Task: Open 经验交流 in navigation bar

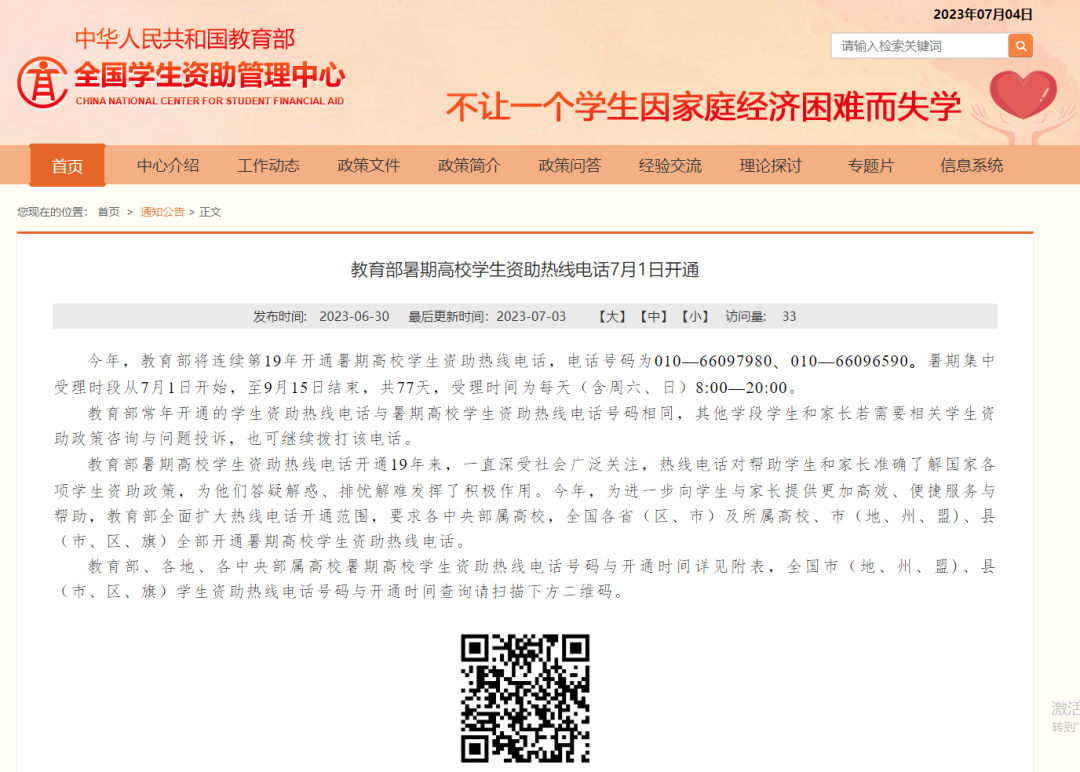Action: (x=670, y=166)
